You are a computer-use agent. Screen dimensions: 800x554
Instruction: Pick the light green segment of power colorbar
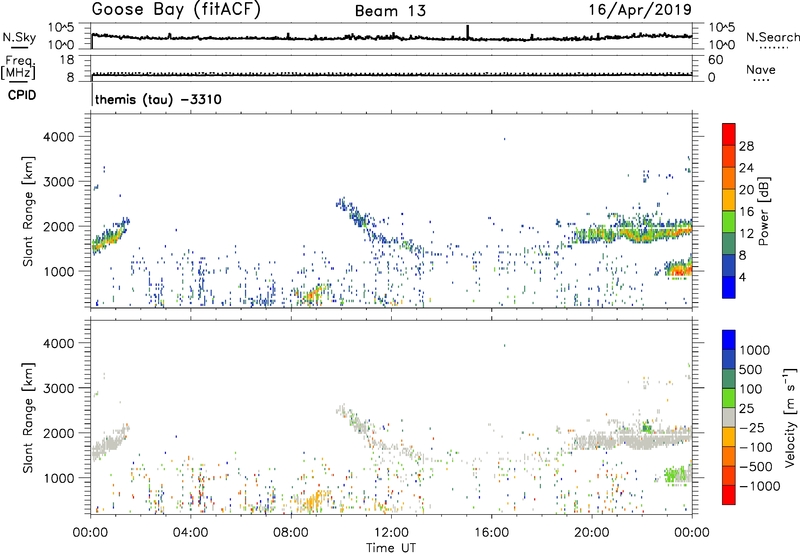(729, 222)
